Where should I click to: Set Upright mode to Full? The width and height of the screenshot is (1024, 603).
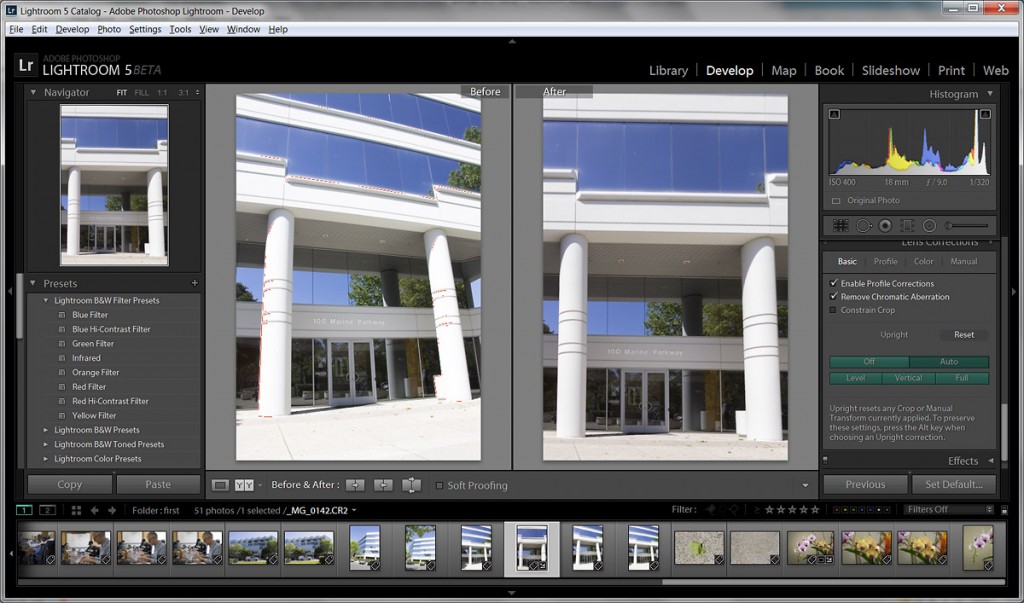(x=962, y=378)
